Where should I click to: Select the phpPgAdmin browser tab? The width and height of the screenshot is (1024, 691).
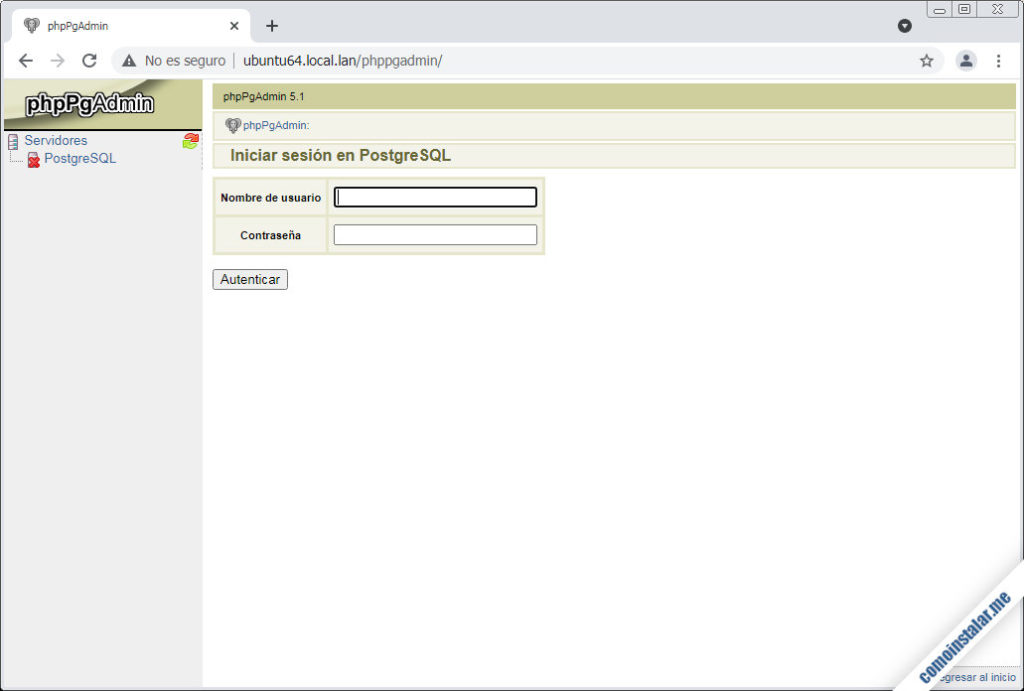pyautogui.click(x=120, y=26)
